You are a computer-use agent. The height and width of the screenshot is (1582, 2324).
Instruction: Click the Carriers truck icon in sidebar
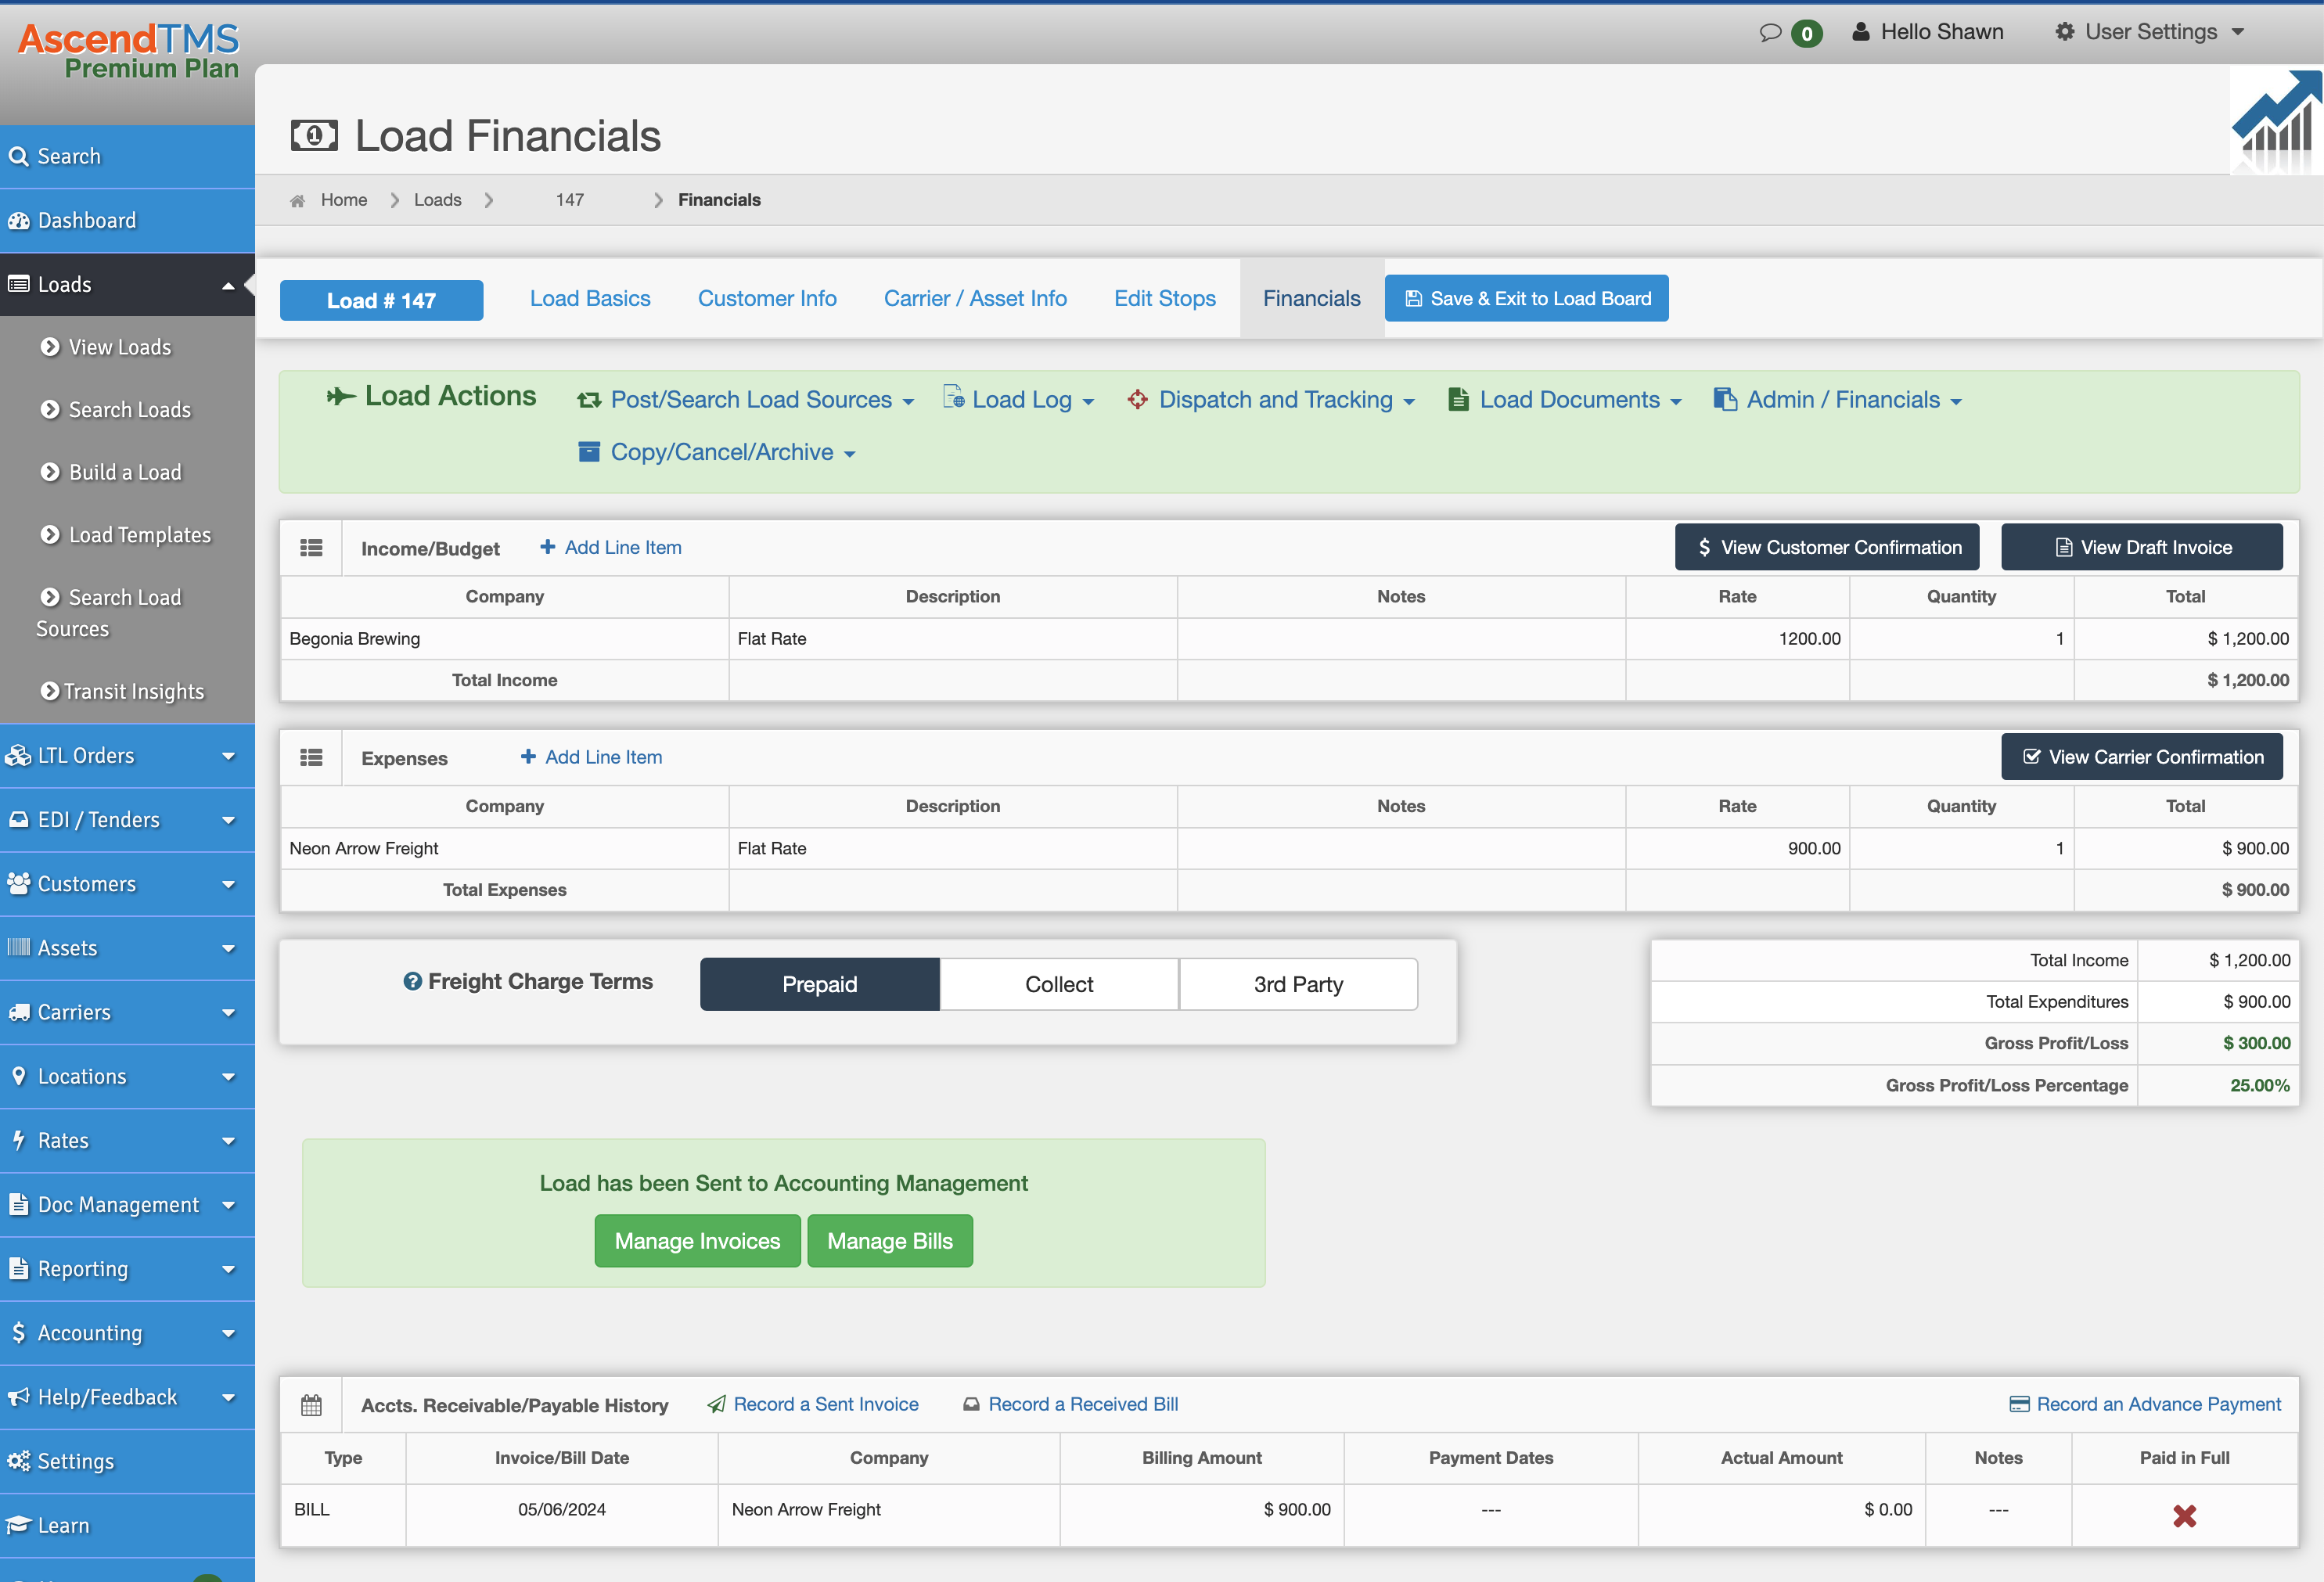coord(18,1012)
